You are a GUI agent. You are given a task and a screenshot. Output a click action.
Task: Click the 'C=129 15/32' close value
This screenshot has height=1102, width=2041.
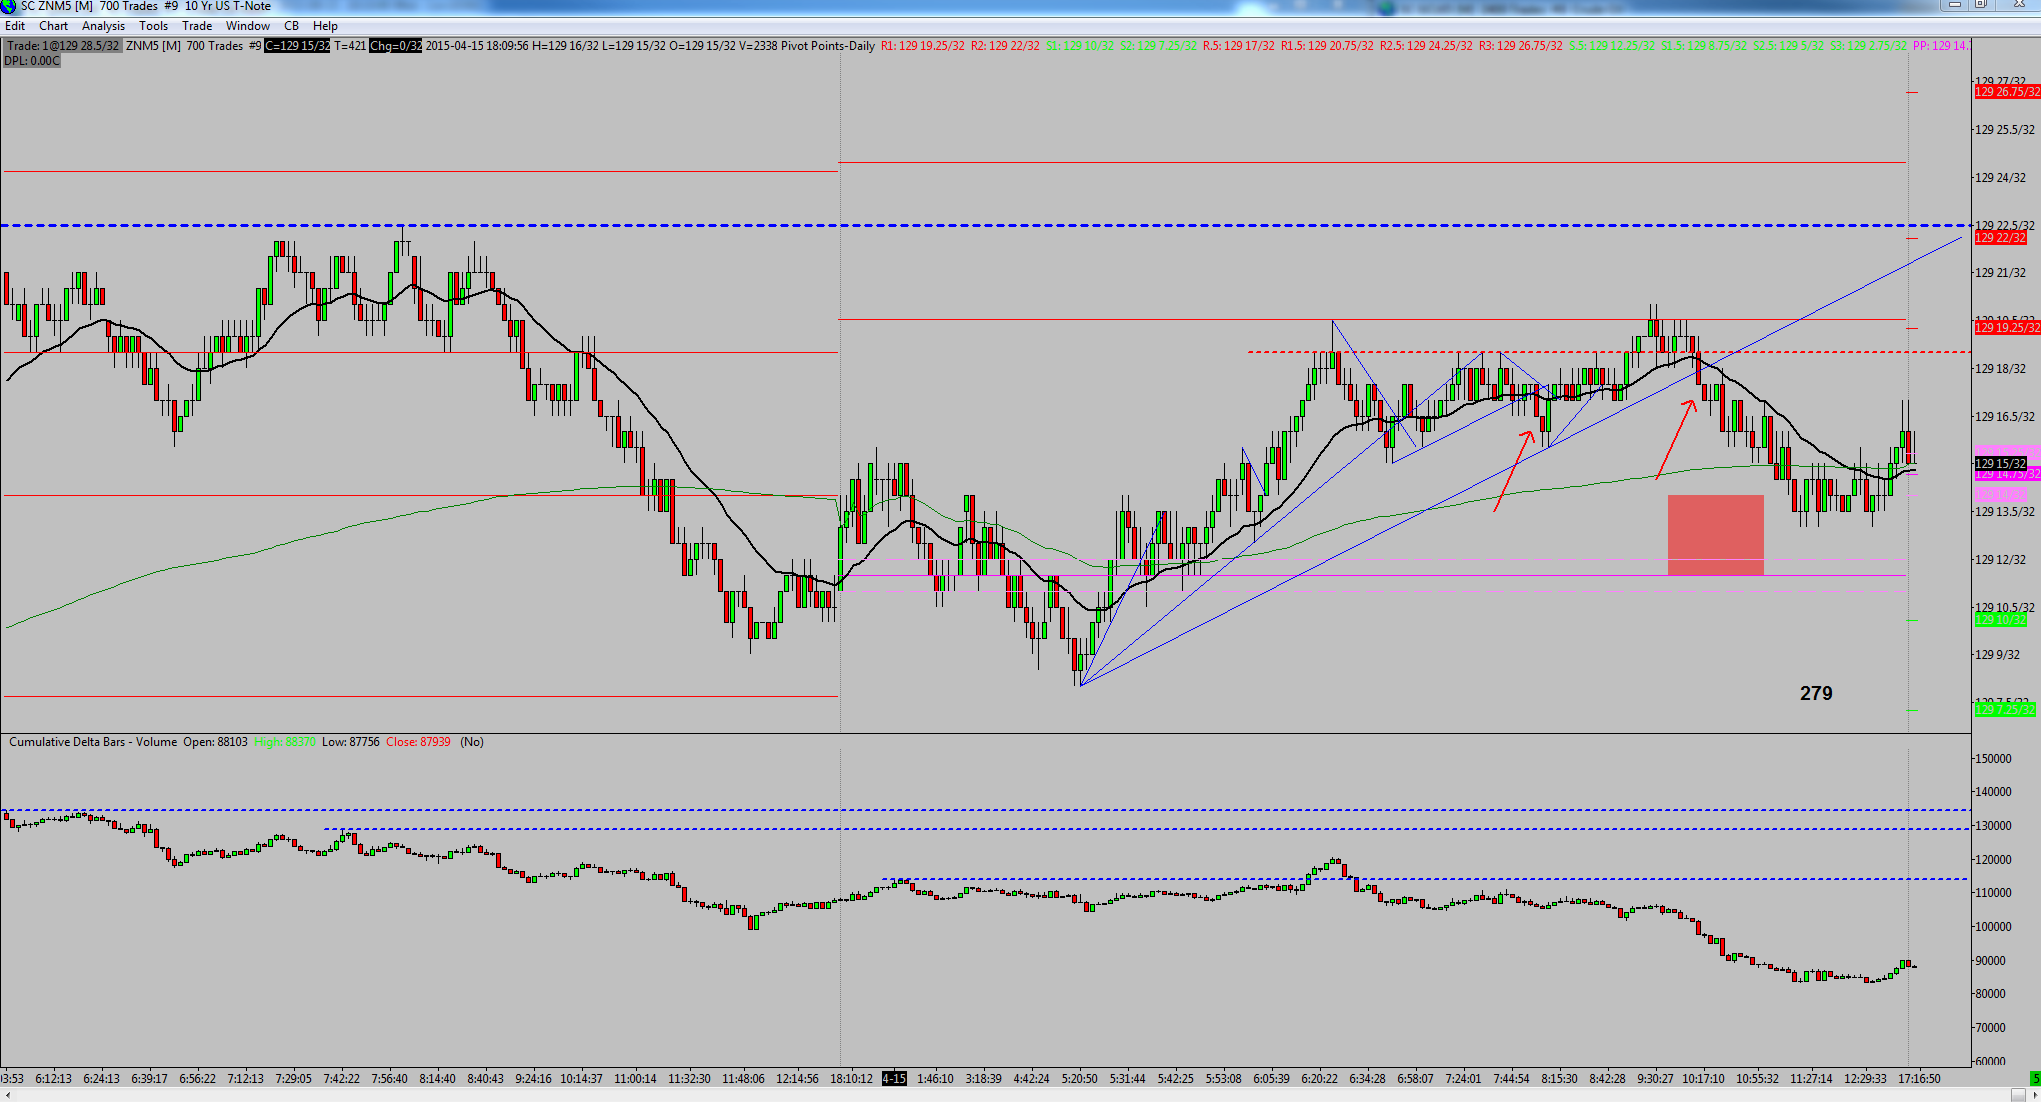coord(297,46)
